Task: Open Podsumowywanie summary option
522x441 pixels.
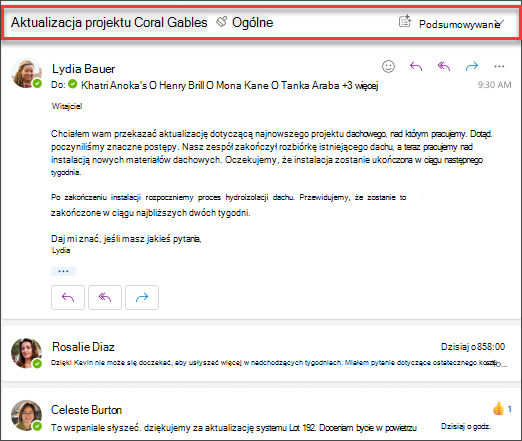Action: pyautogui.click(x=459, y=24)
